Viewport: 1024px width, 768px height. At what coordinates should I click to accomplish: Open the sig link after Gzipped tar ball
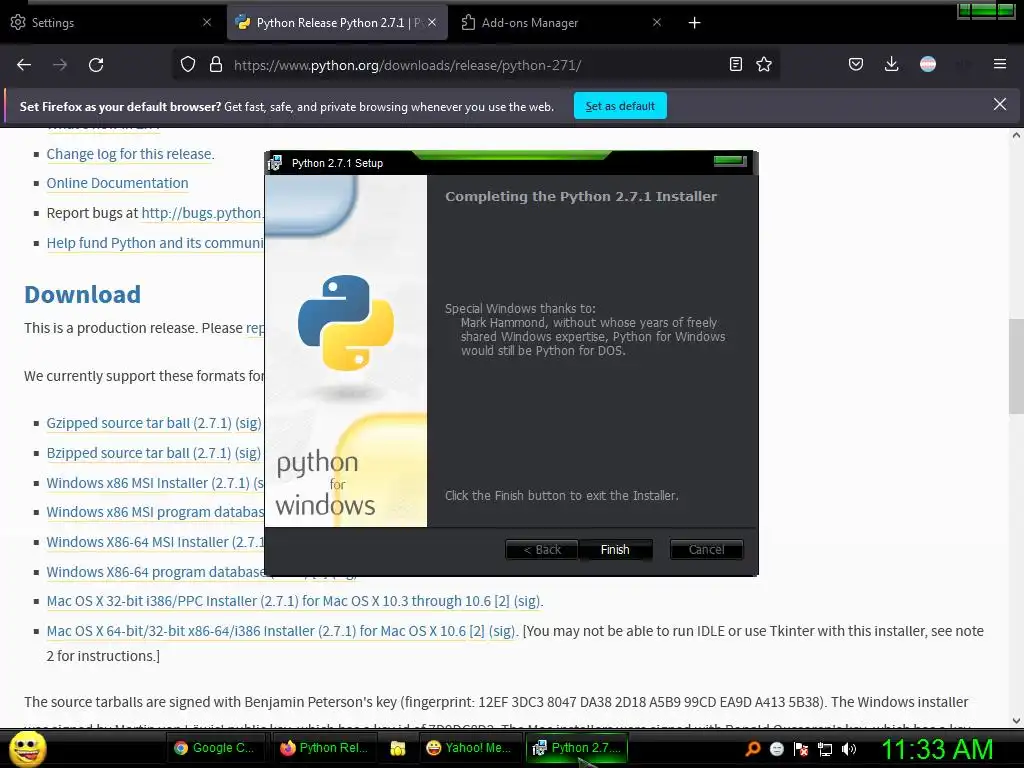248,423
